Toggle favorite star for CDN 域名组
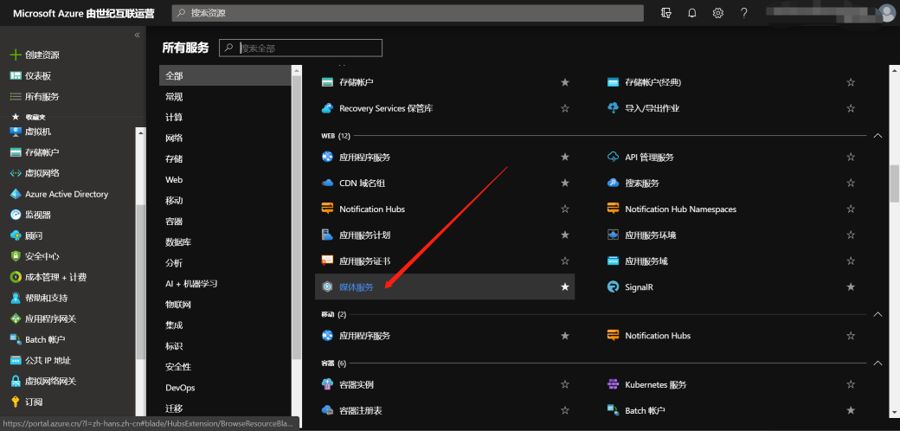Viewport: 900px width, 431px height. coord(565,183)
